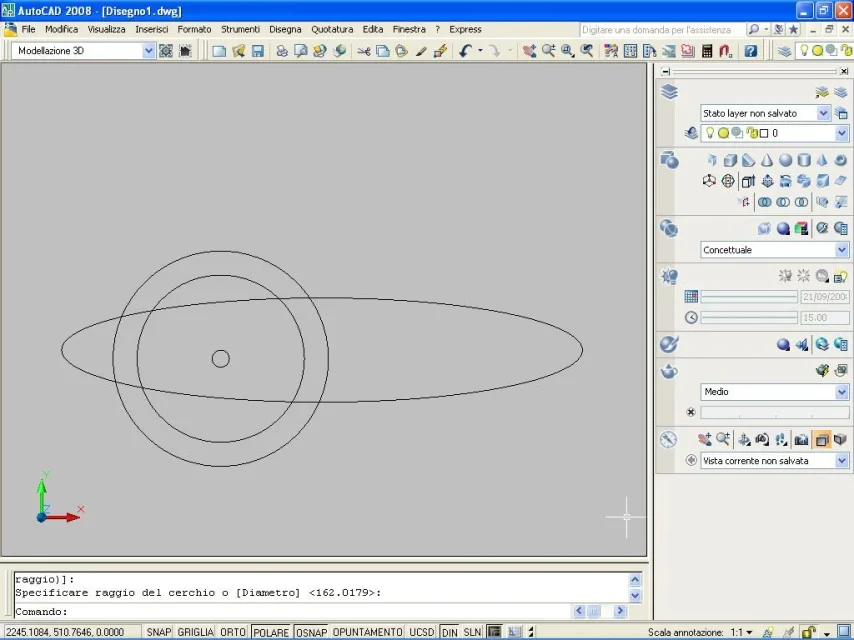Open the Concettuale visual style dropdown
Viewport: 854px width, 640px height.
click(841, 249)
